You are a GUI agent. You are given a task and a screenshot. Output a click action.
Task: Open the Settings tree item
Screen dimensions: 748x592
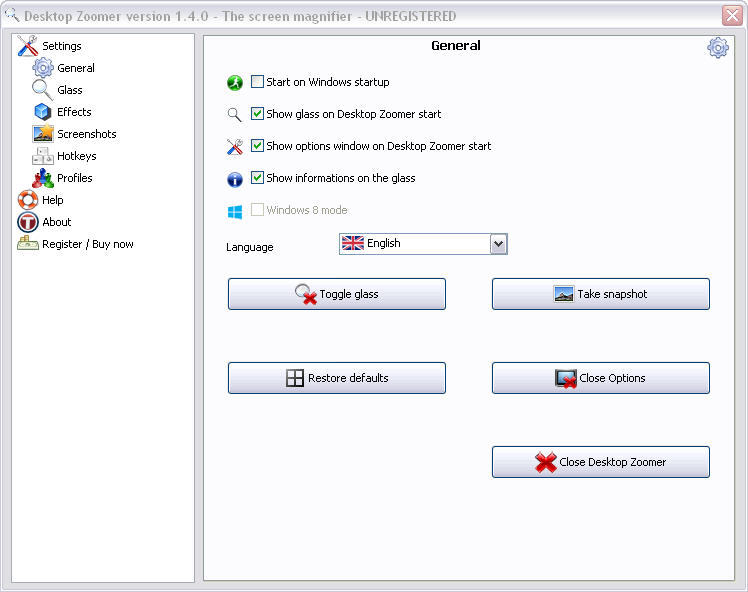coord(62,46)
